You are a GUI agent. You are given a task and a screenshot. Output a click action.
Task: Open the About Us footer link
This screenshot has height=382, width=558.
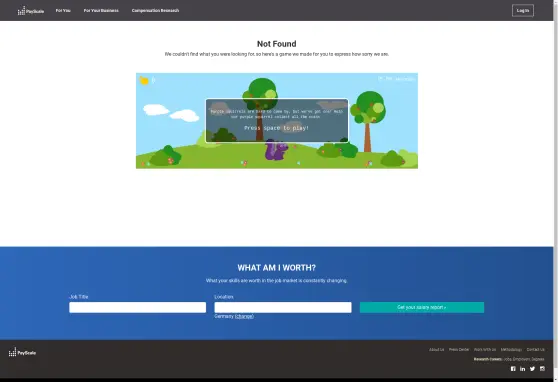point(436,350)
